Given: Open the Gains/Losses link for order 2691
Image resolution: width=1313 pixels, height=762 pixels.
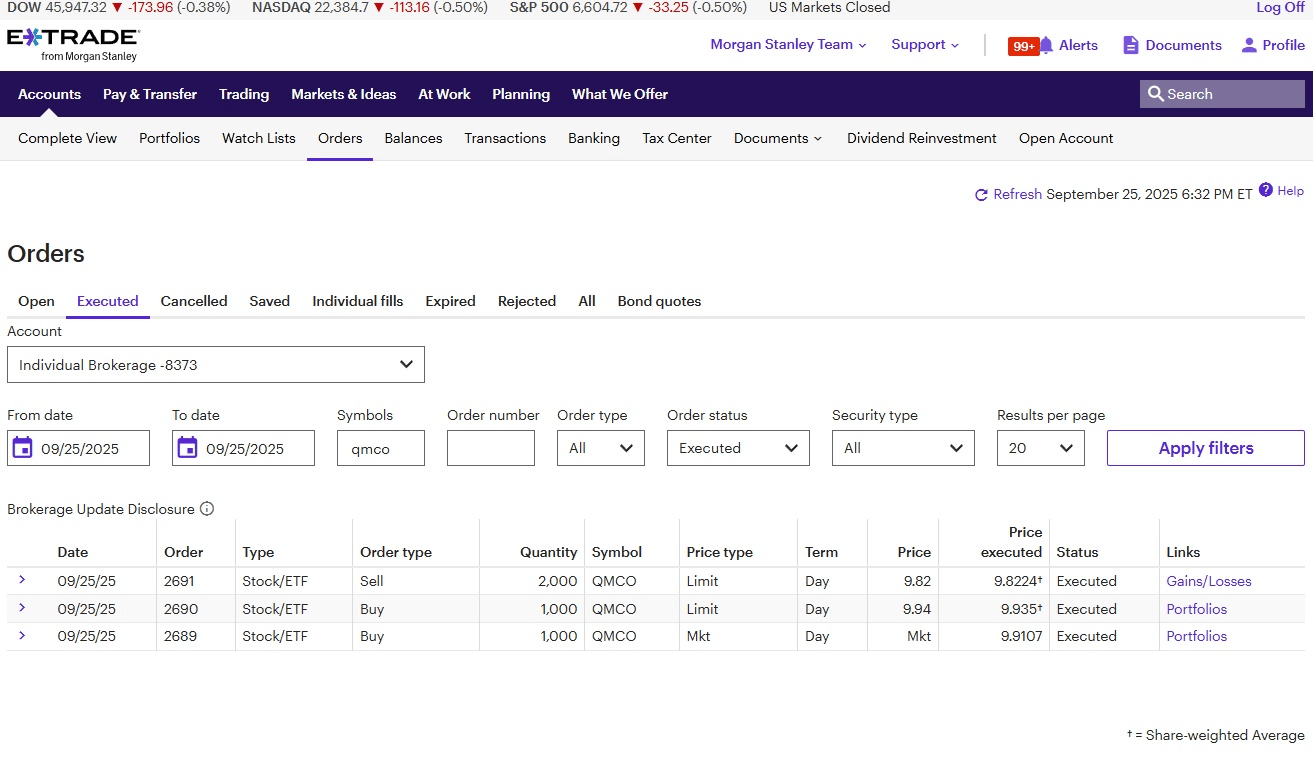Looking at the screenshot, I should (1208, 581).
